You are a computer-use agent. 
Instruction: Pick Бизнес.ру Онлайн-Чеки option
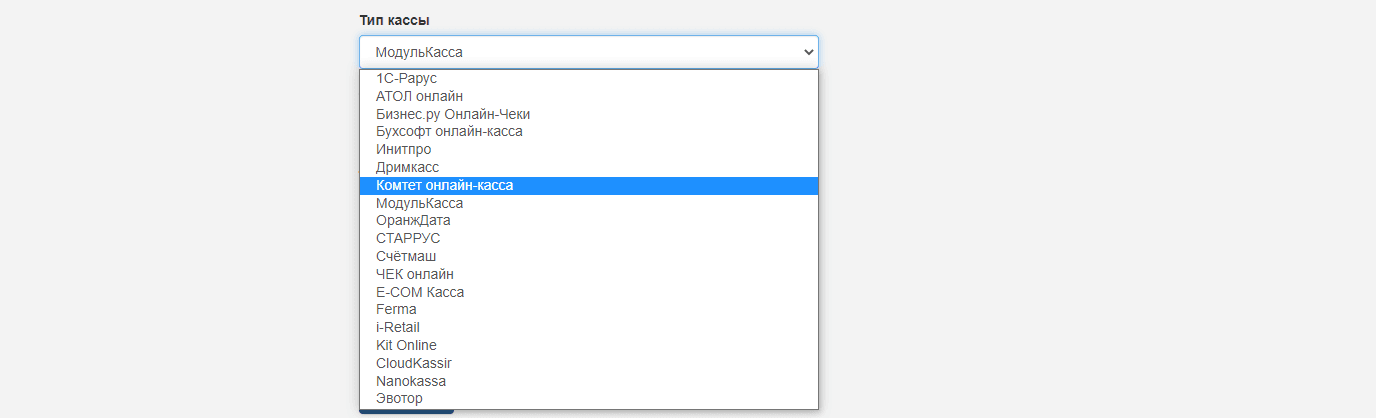pyautogui.click(x=452, y=114)
